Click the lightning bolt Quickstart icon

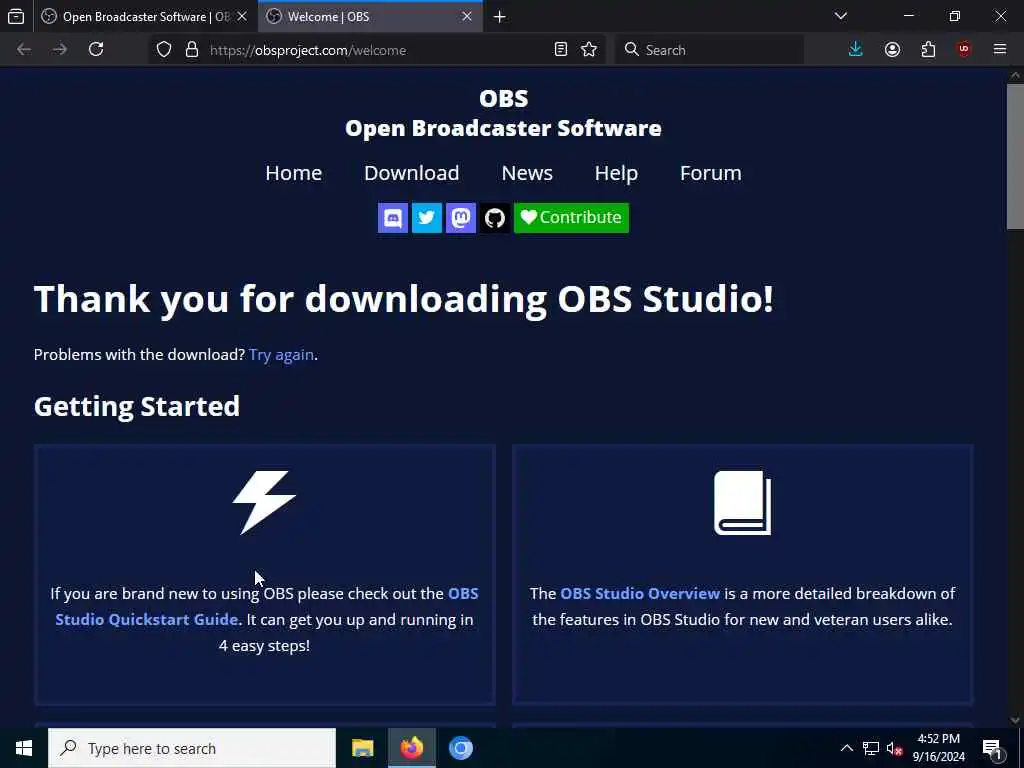264,502
